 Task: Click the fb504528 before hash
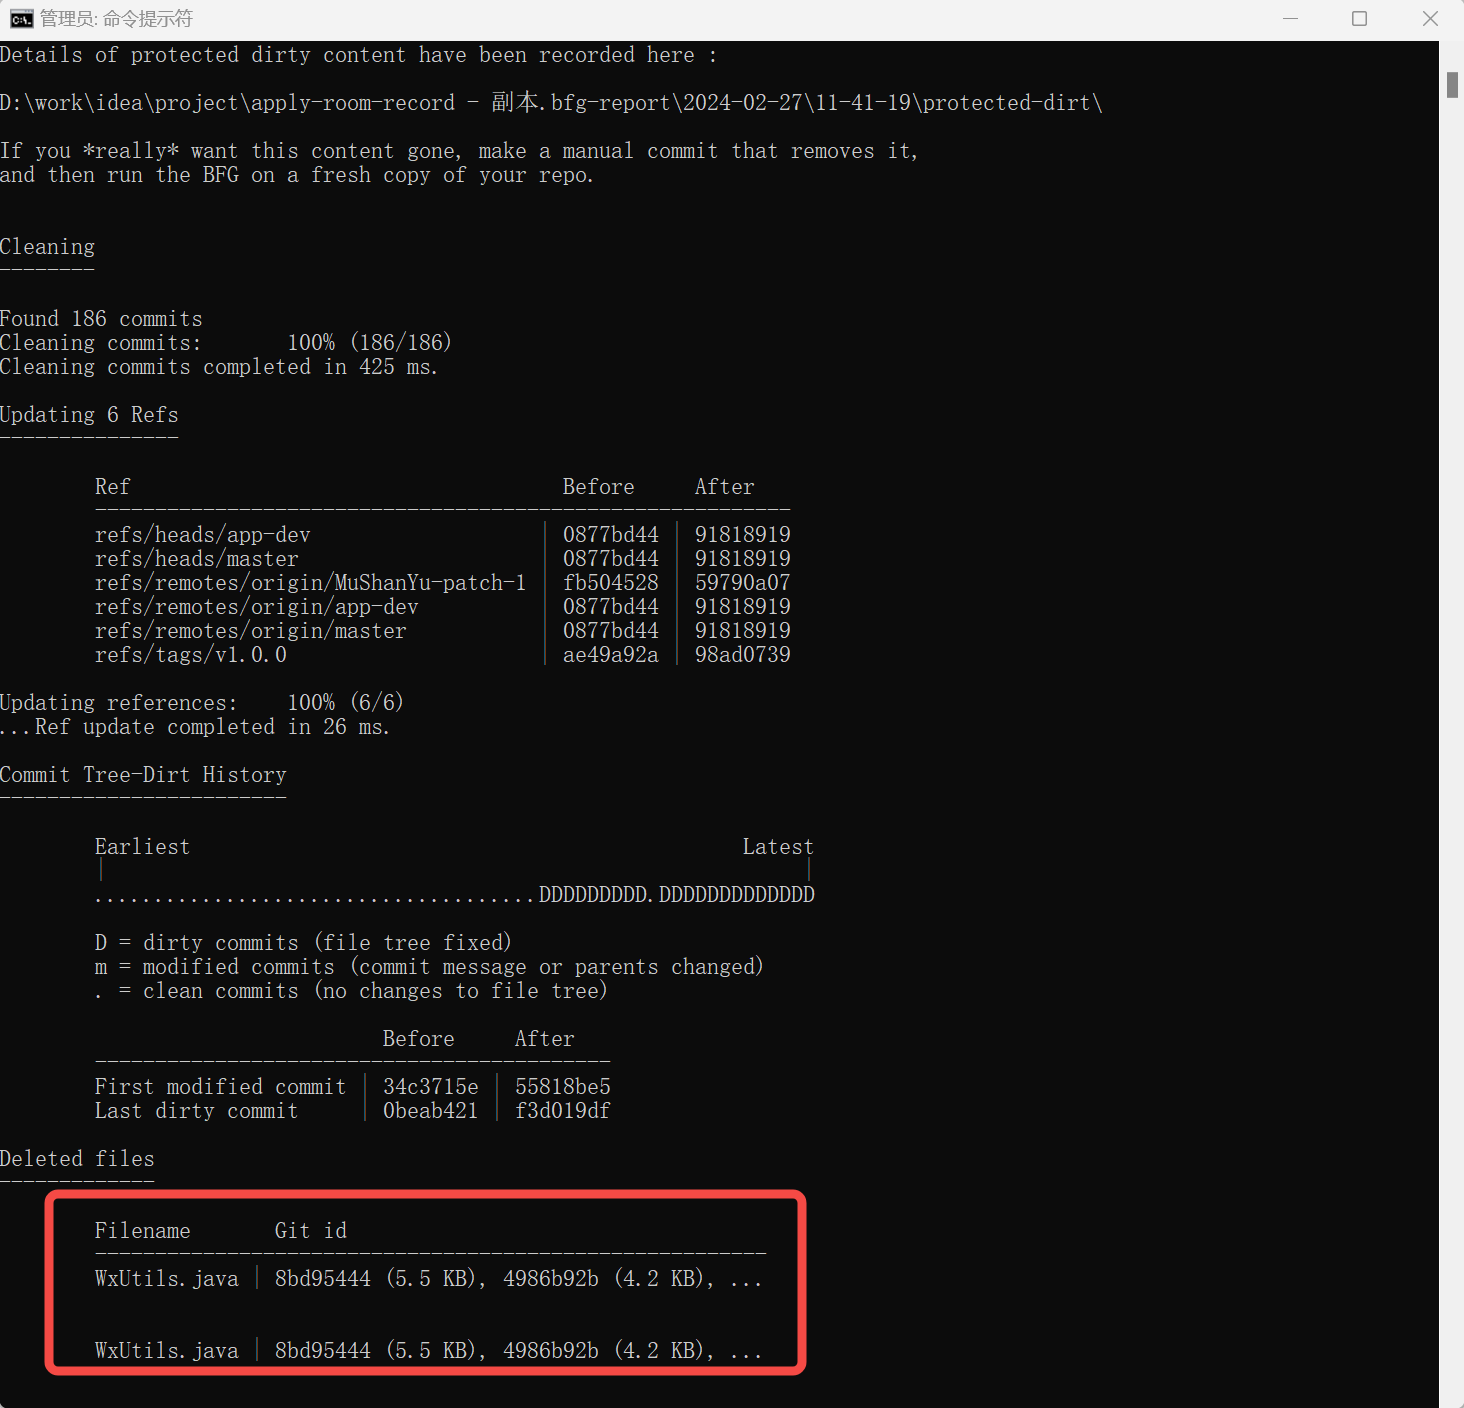click(610, 583)
